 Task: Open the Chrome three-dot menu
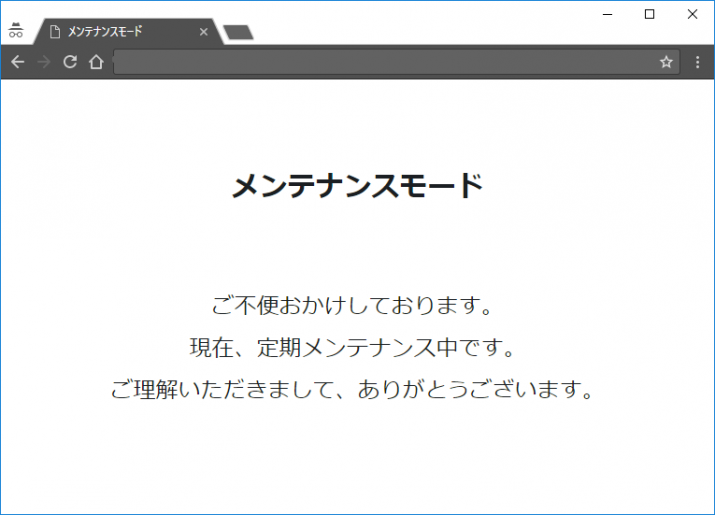click(x=698, y=62)
